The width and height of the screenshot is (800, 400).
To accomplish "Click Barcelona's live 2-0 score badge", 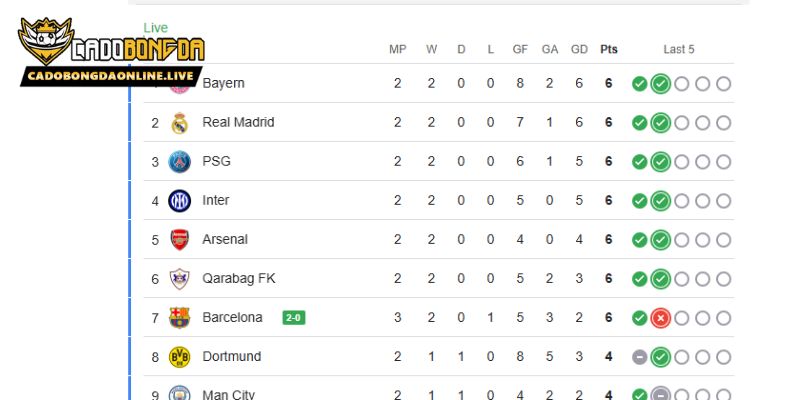I will tap(293, 318).
